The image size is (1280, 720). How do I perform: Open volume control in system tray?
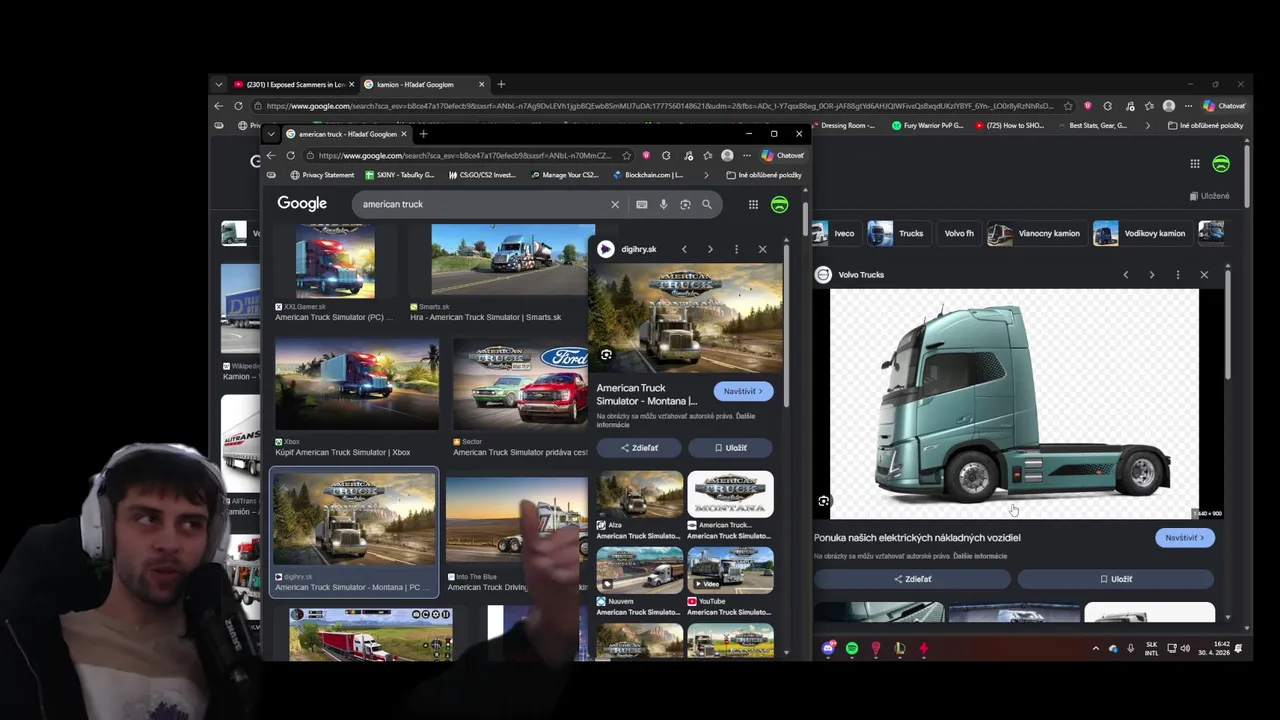click(x=1185, y=648)
